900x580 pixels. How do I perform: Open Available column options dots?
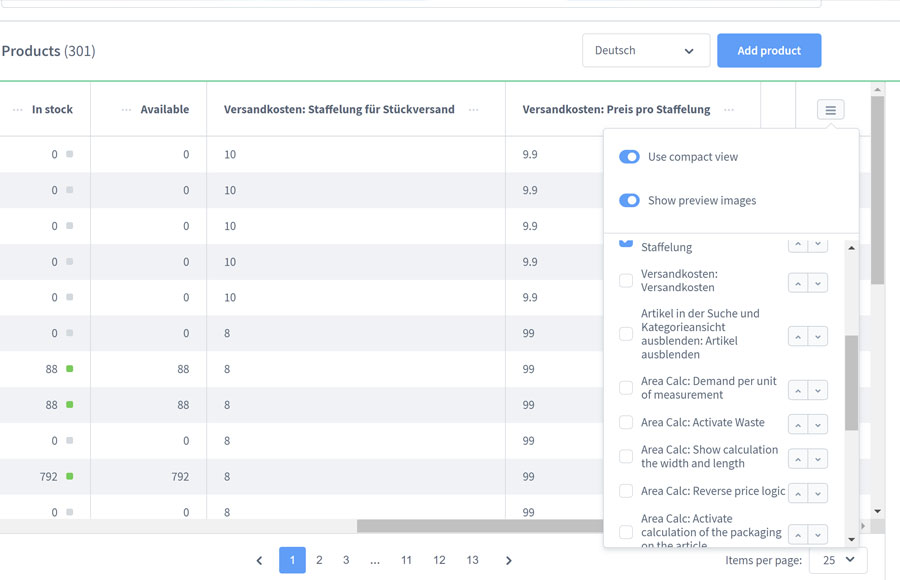(126, 110)
